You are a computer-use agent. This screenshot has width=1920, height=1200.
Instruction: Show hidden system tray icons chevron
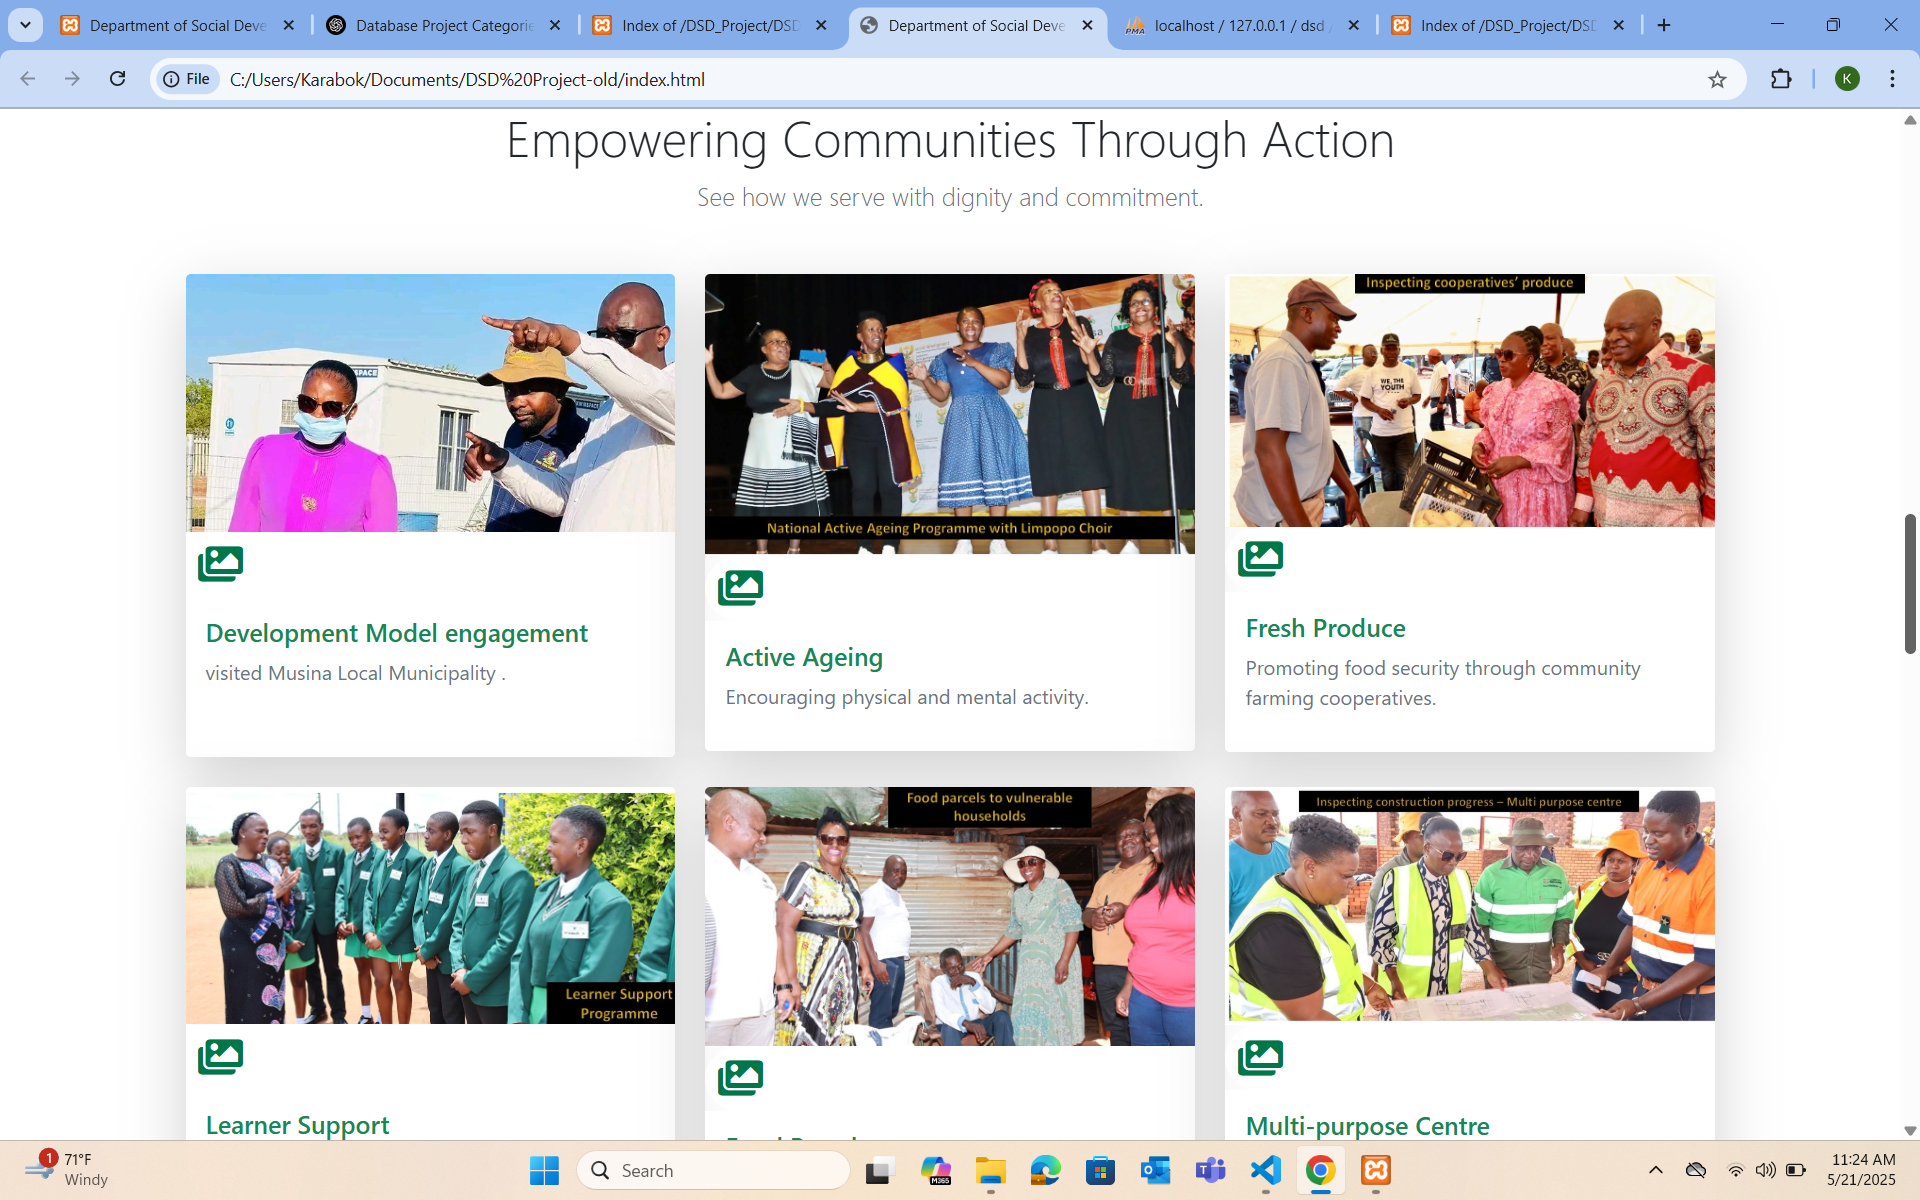coord(1656,1170)
